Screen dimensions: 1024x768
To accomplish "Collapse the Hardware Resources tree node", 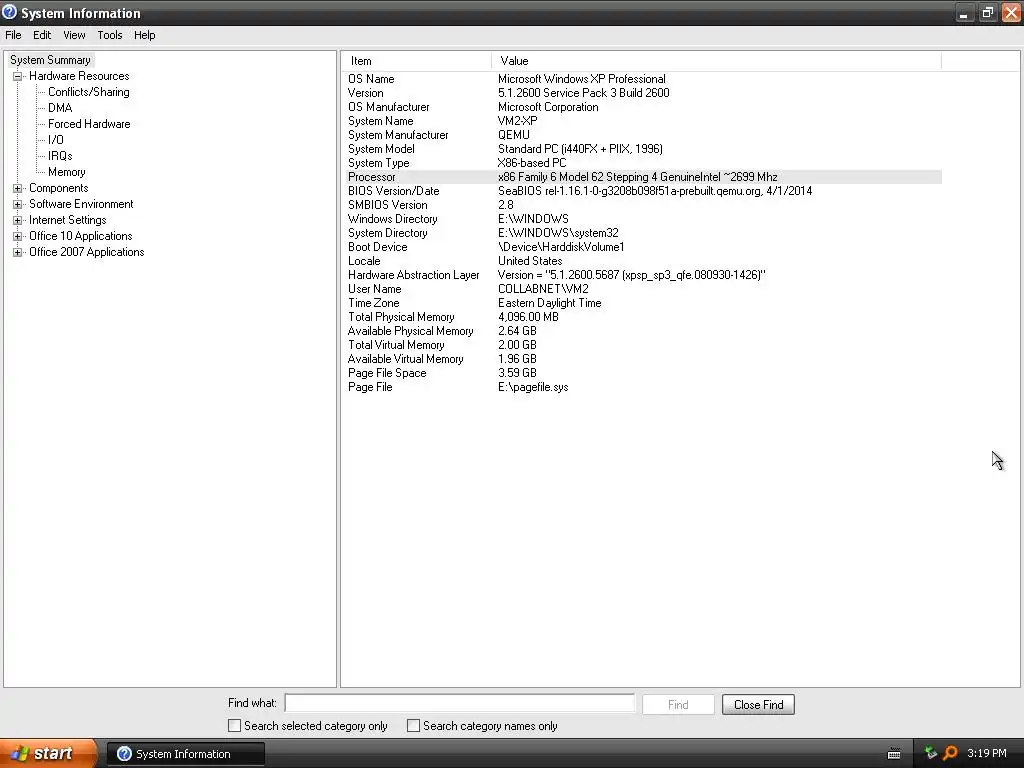I will point(18,76).
